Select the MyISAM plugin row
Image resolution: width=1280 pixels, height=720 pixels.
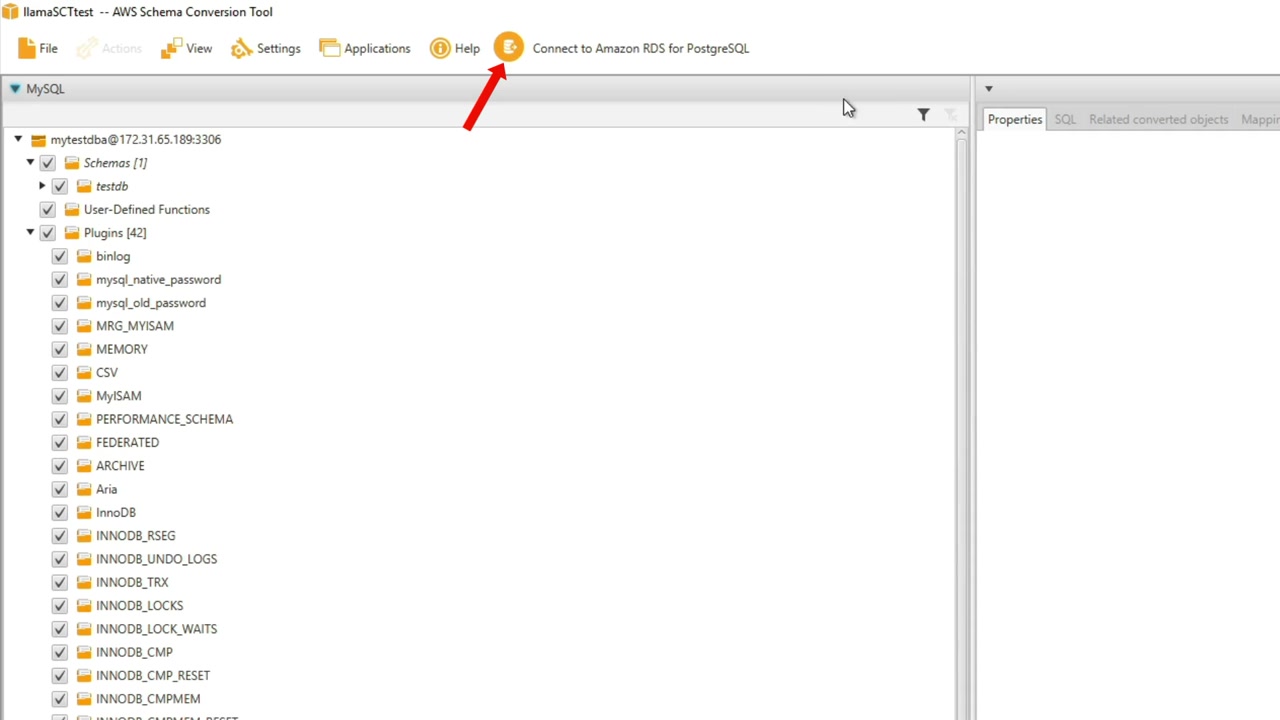click(x=119, y=396)
